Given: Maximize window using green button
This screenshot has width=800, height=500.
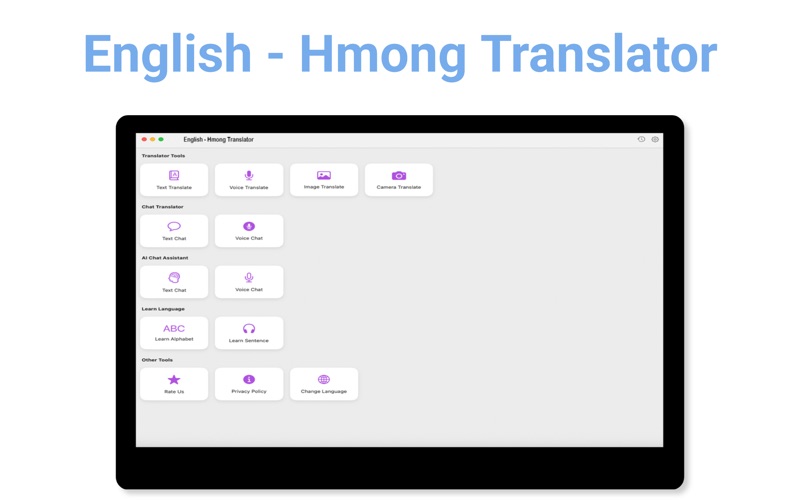Looking at the screenshot, I should coord(161,139).
